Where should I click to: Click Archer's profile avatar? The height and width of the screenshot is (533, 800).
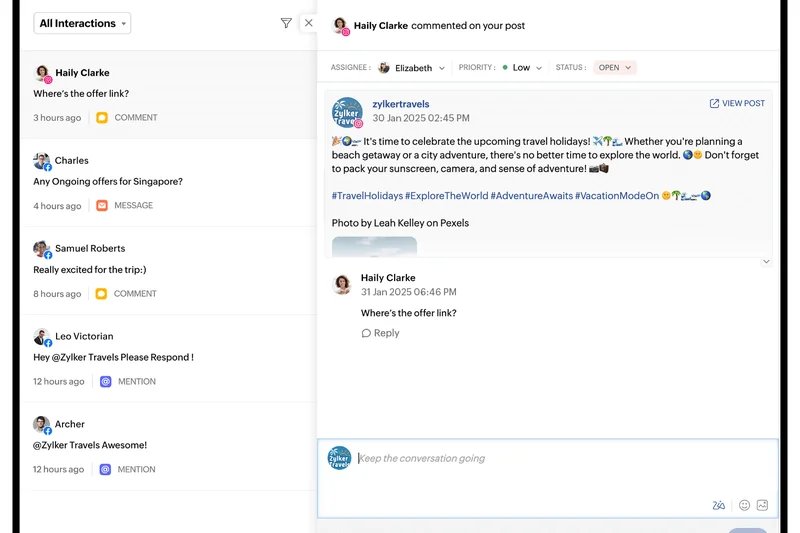pyautogui.click(x=42, y=425)
